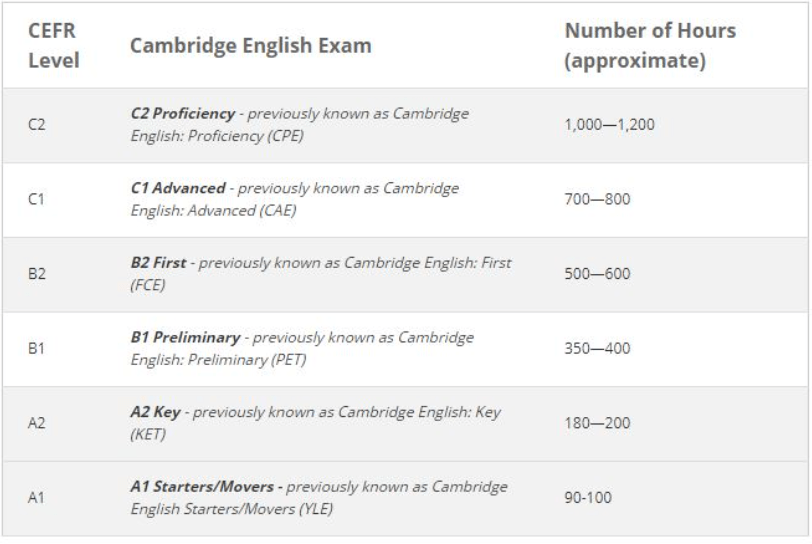This screenshot has width=812, height=544.
Task: Select the 180—200 hours cell
Action: tap(598, 423)
